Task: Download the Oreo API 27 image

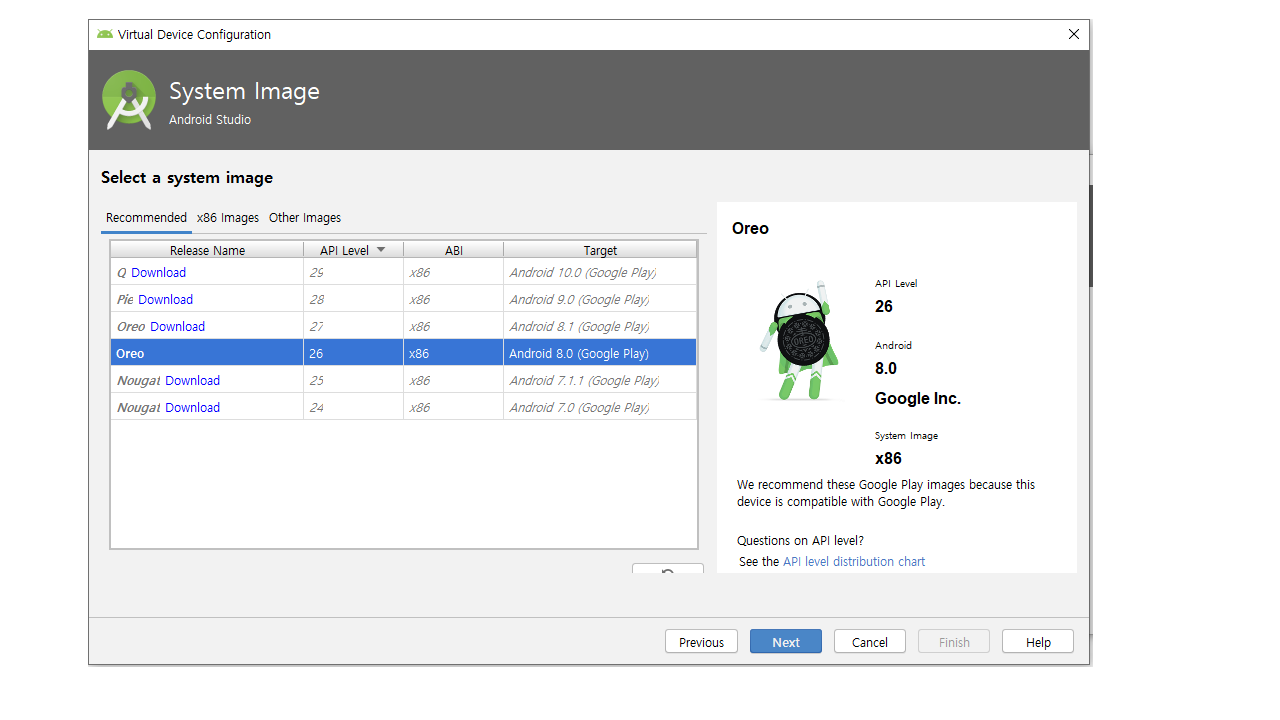Action: (x=177, y=327)
